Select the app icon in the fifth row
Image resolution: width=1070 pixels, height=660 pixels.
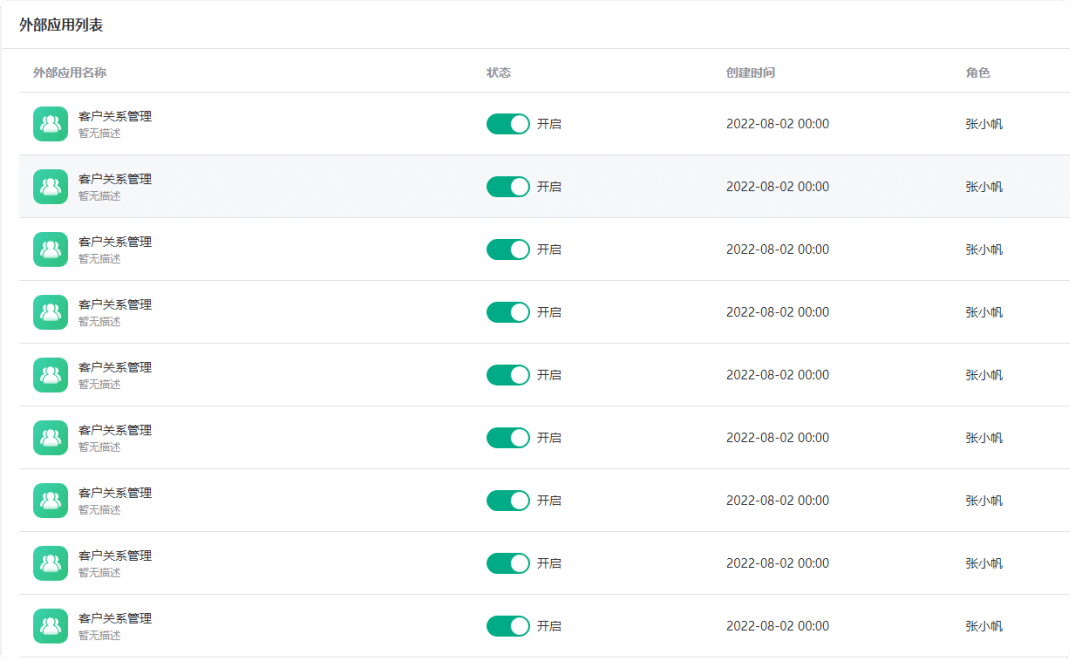coord(50,375)
